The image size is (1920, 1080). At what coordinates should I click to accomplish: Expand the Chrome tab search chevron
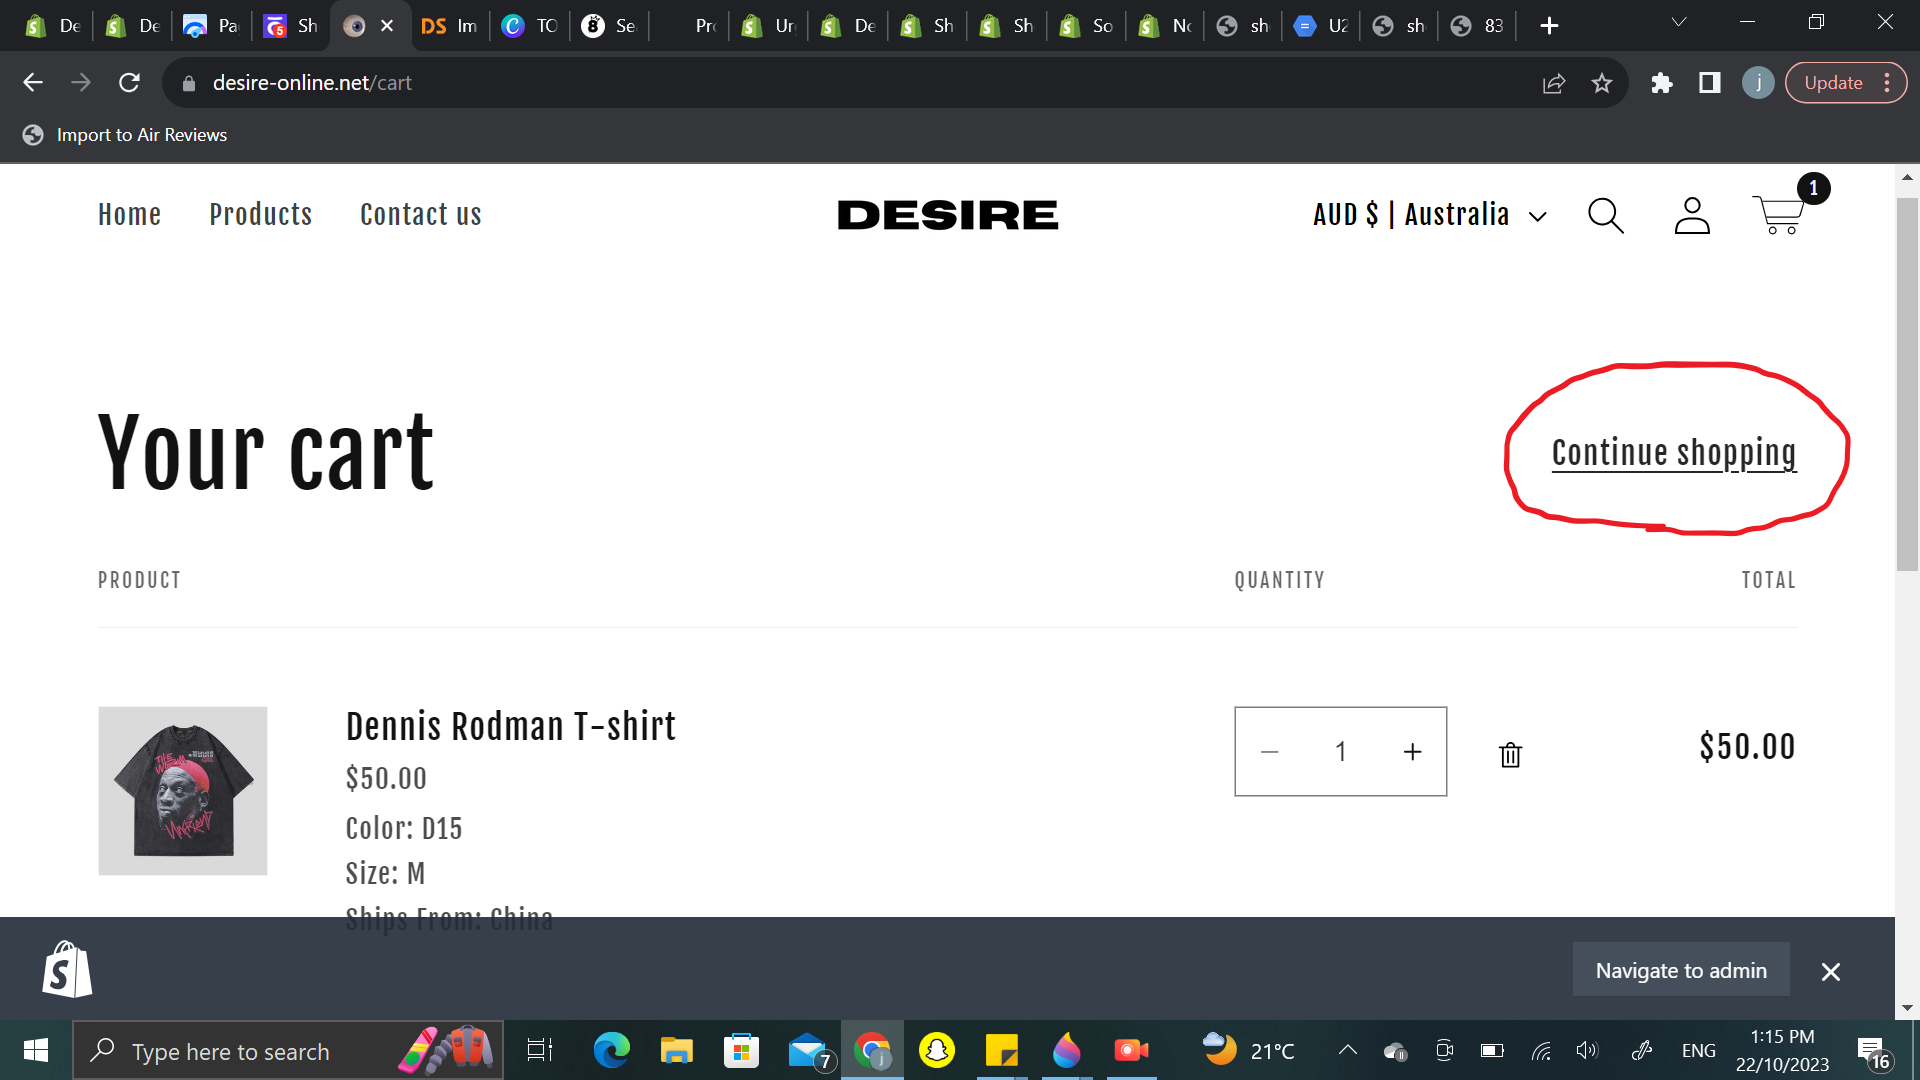1679,23
